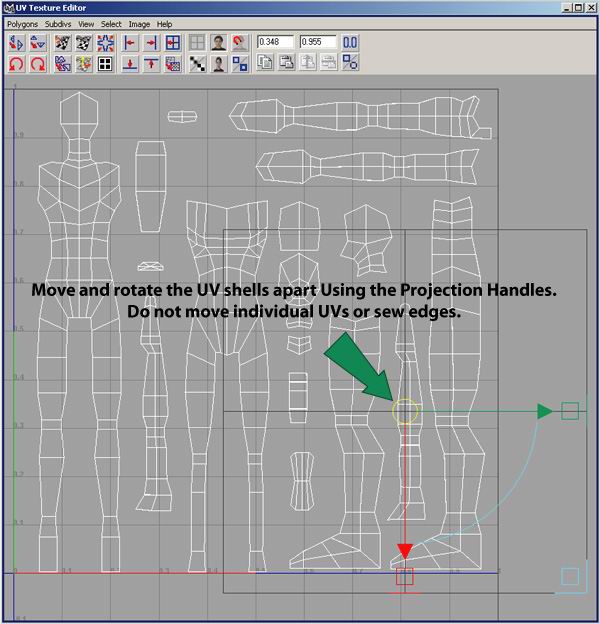Open the Image menu
The width and height of the screenshot is (600, 624).
click(x=139, y=23)
